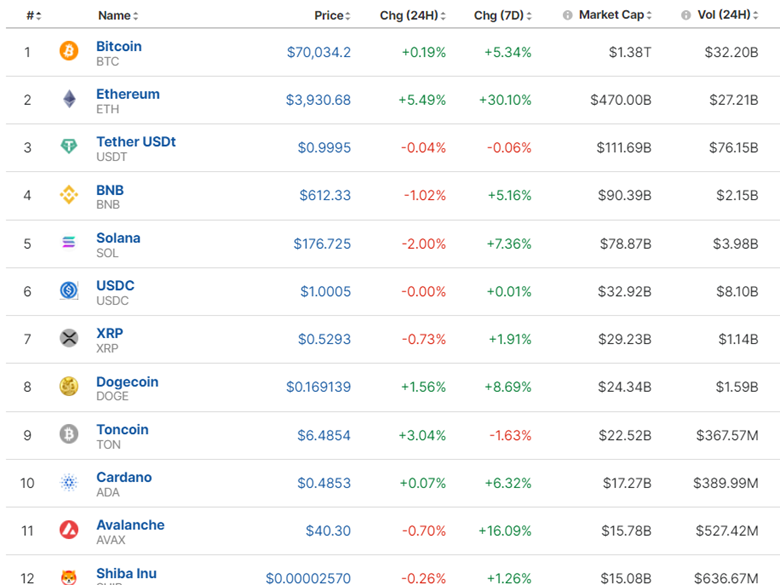Click Avalanche 7D change +16.09%

(x=505, y=531)
